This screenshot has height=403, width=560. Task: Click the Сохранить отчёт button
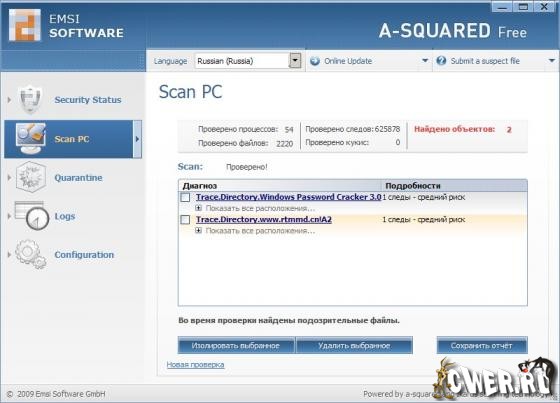tap(482, 345)
